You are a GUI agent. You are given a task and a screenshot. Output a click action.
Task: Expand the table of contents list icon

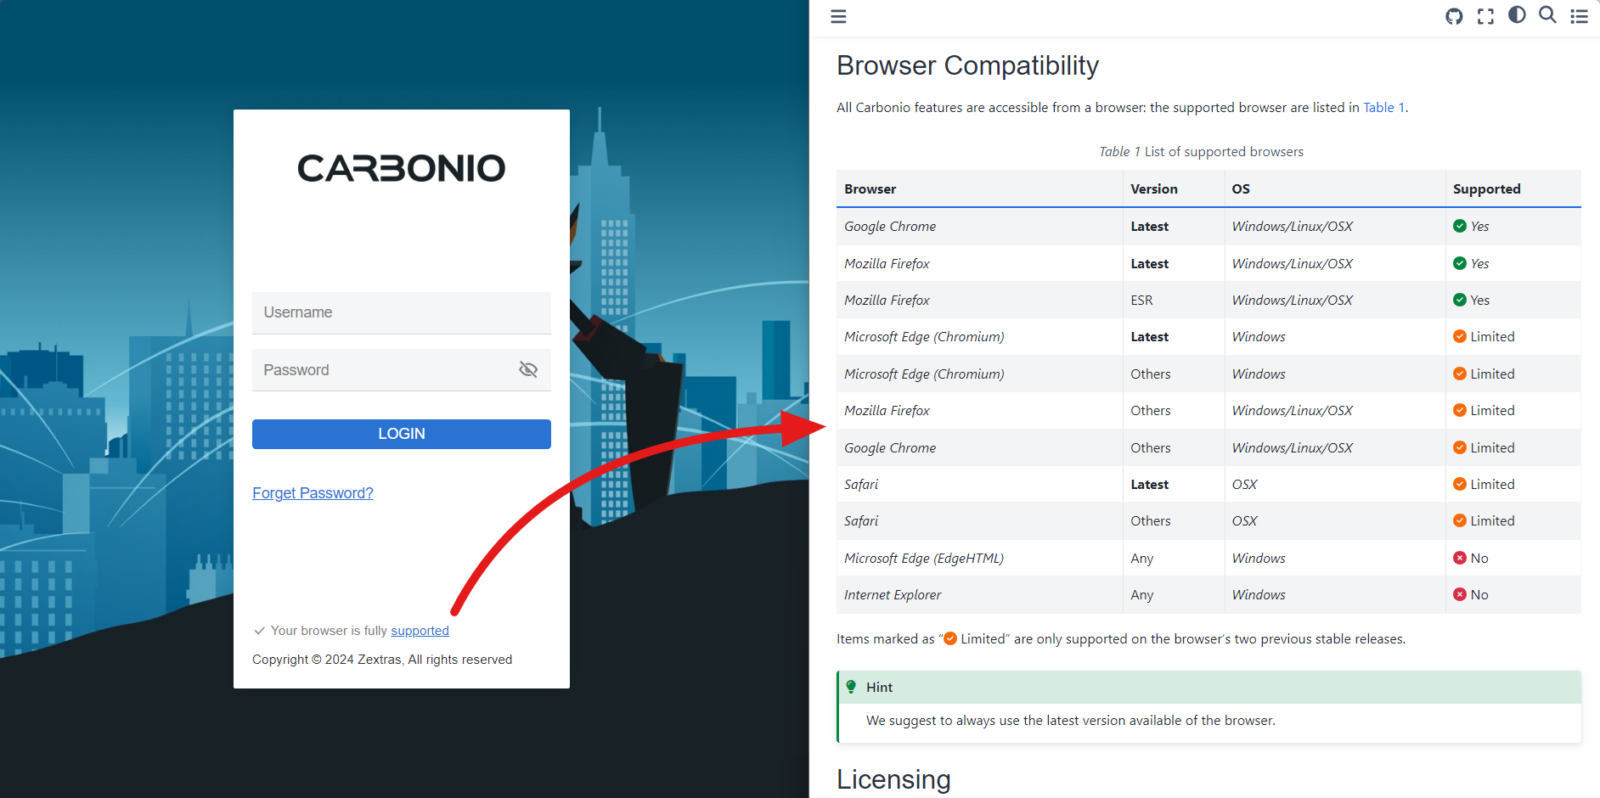[1579, 16]
